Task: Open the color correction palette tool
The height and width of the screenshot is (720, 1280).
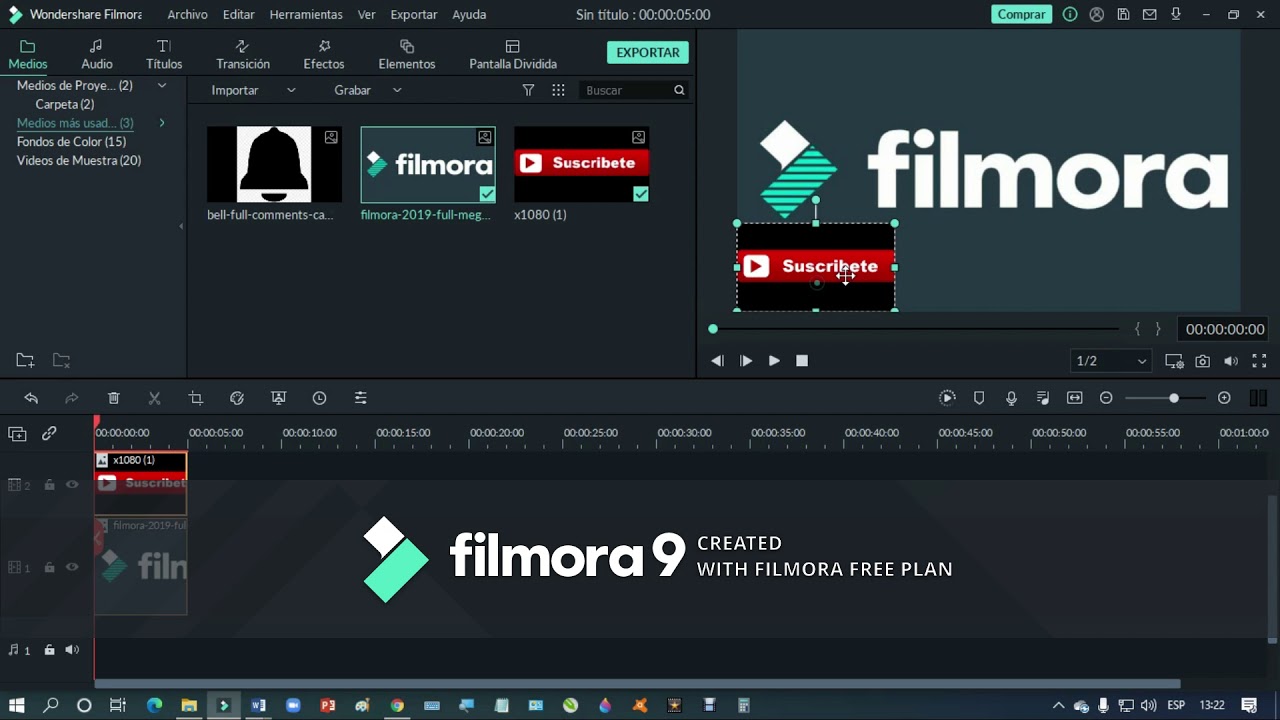Action: tap(237, 398)
